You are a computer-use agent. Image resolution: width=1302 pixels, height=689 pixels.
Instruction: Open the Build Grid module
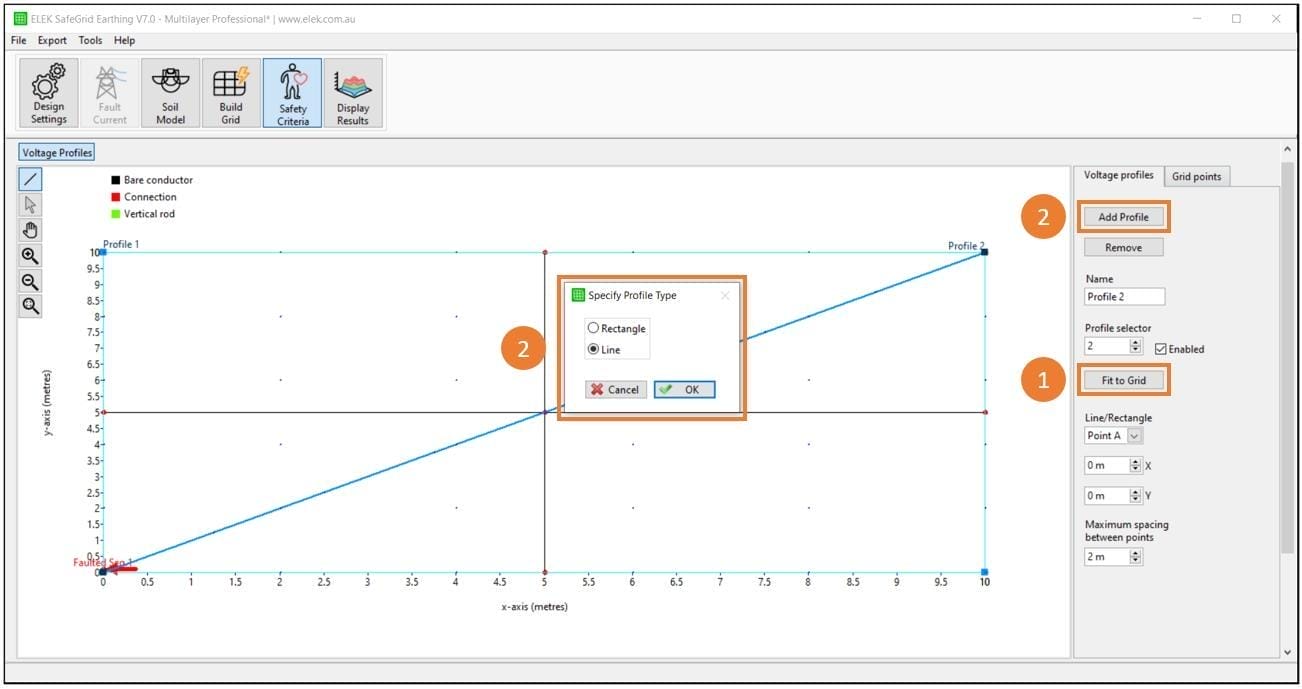tap(229, 90)
